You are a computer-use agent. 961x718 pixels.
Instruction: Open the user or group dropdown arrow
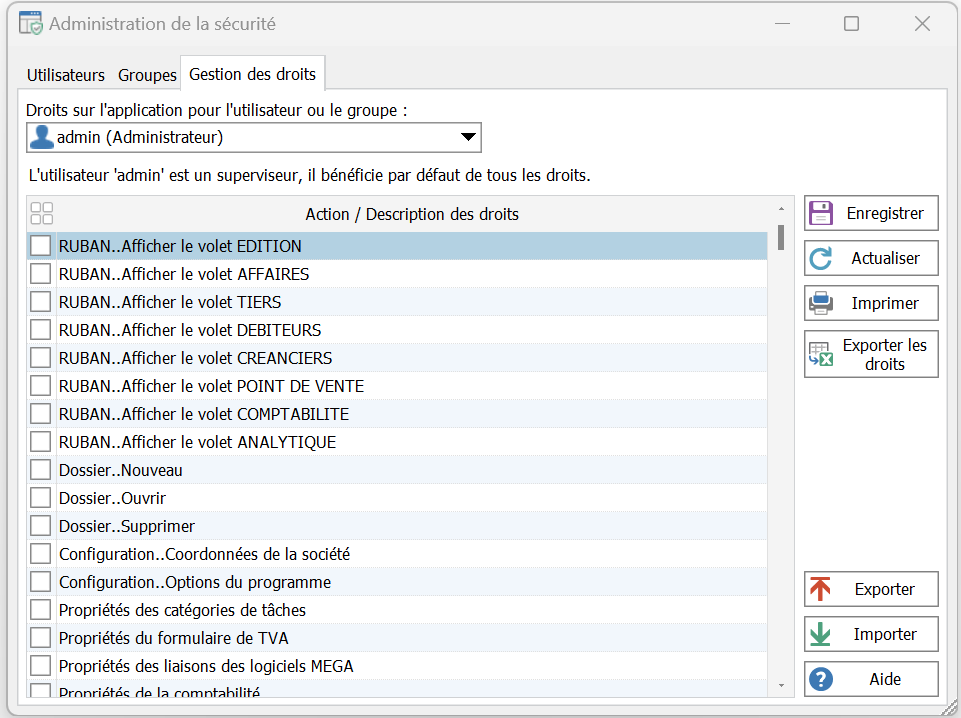tap(467, 138)
